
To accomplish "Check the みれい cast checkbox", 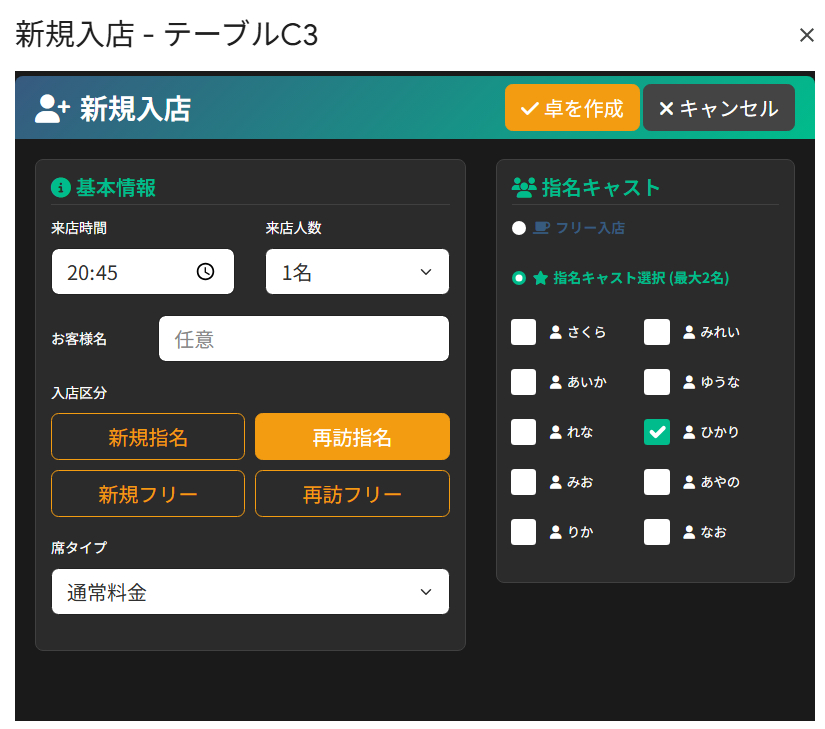I will pos(657,332).
